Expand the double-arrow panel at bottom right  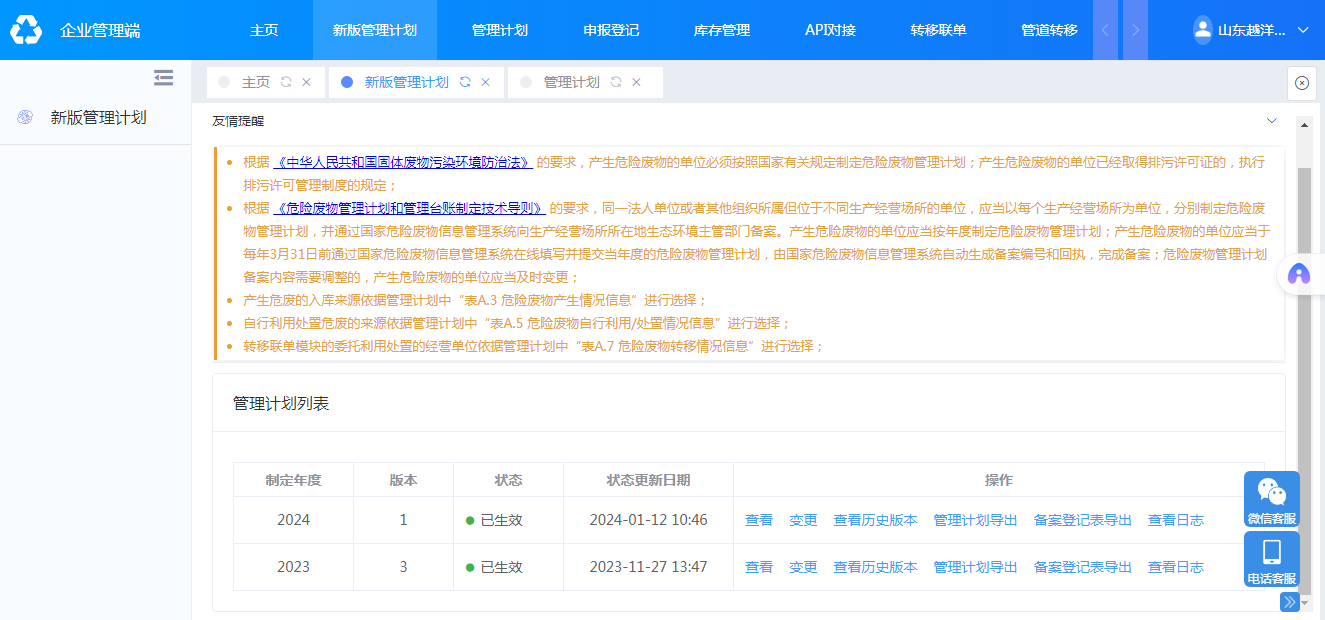1289,602
